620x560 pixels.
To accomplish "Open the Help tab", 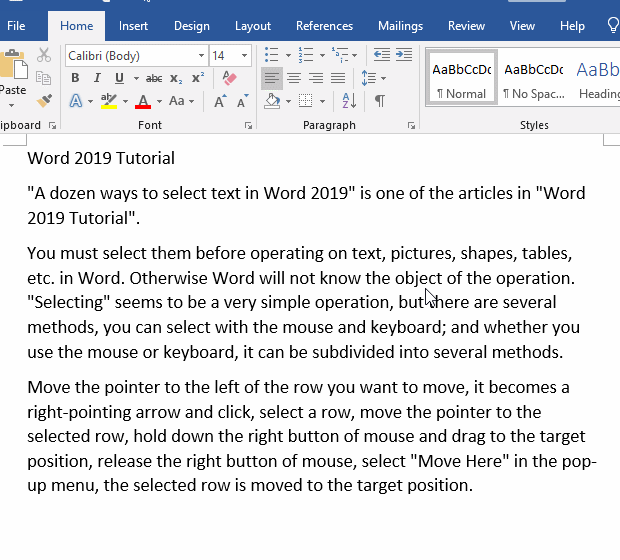I will (x=572, y=26).
